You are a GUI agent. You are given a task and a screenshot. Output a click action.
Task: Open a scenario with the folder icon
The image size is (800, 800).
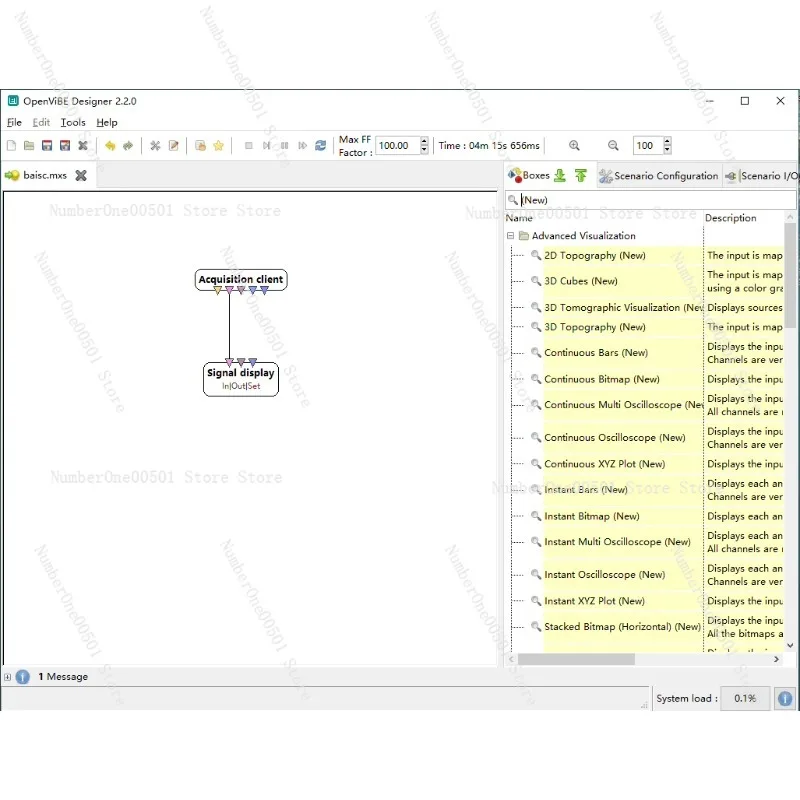[x=29, y=145]
